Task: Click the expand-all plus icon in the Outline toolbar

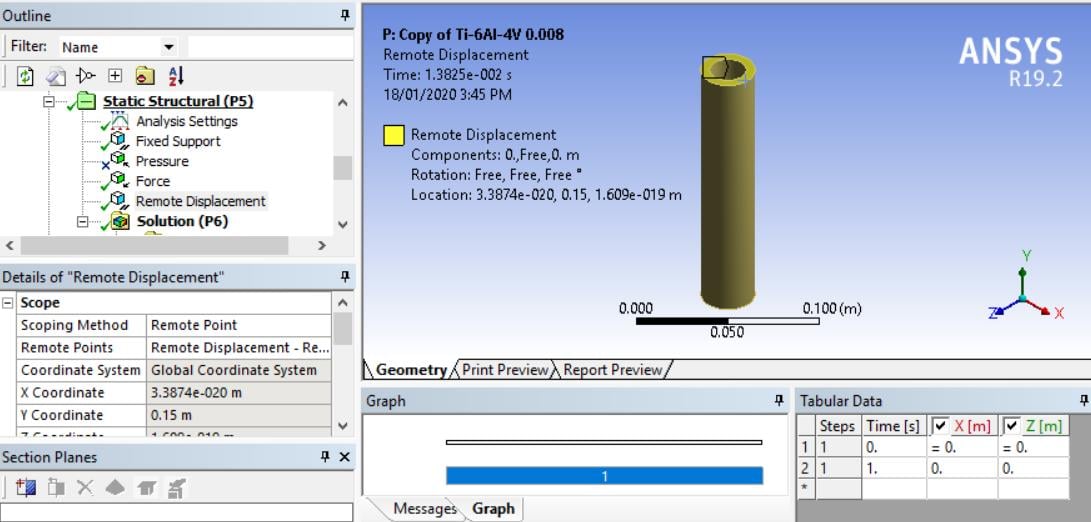Action: coord(116,77)
